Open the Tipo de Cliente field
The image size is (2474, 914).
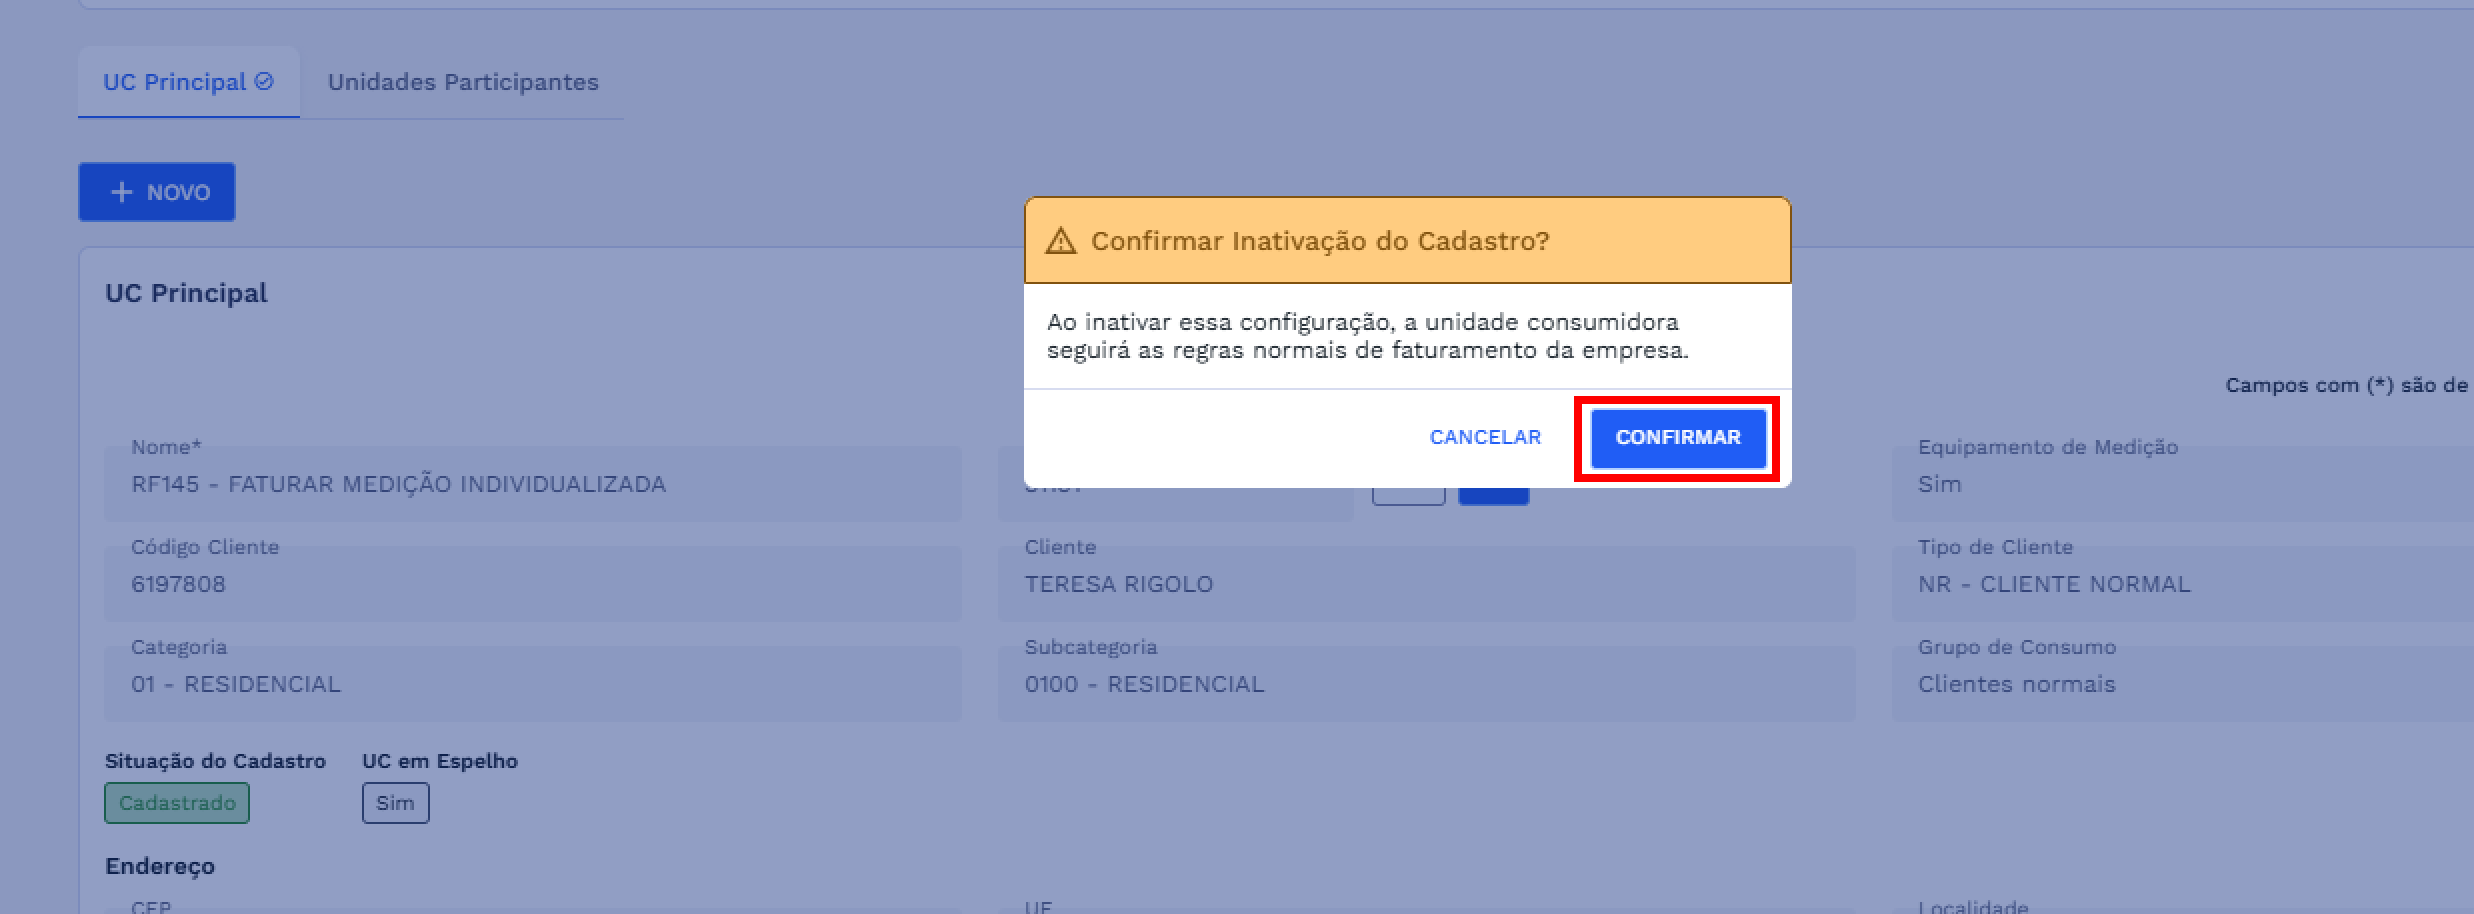click(x=2182, y=584)
